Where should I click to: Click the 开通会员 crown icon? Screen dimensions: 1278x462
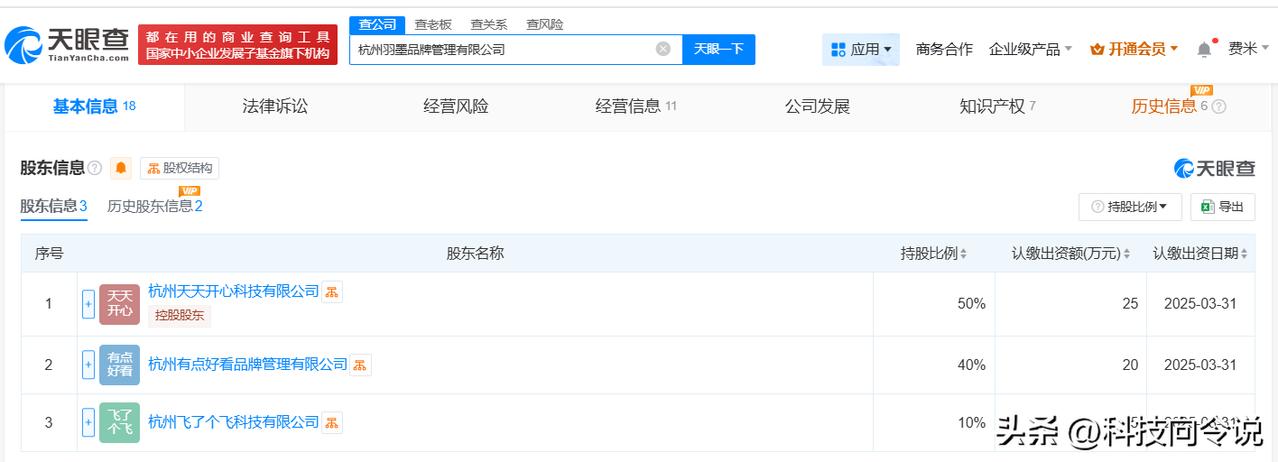pos(1097,49)
